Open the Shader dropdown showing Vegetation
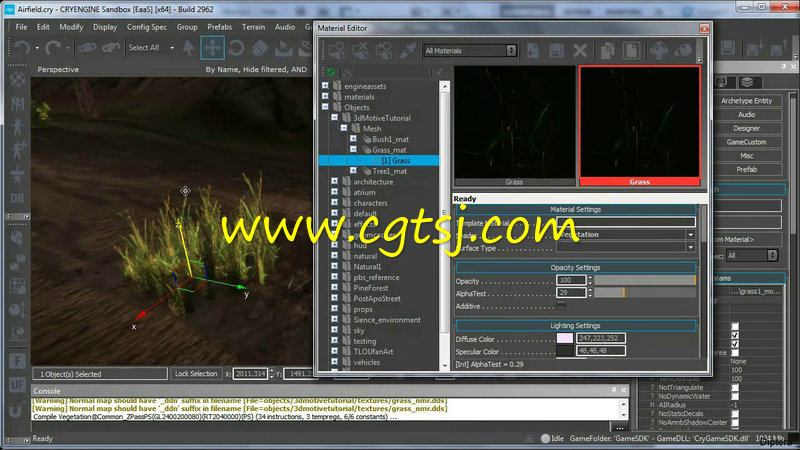 690,235
